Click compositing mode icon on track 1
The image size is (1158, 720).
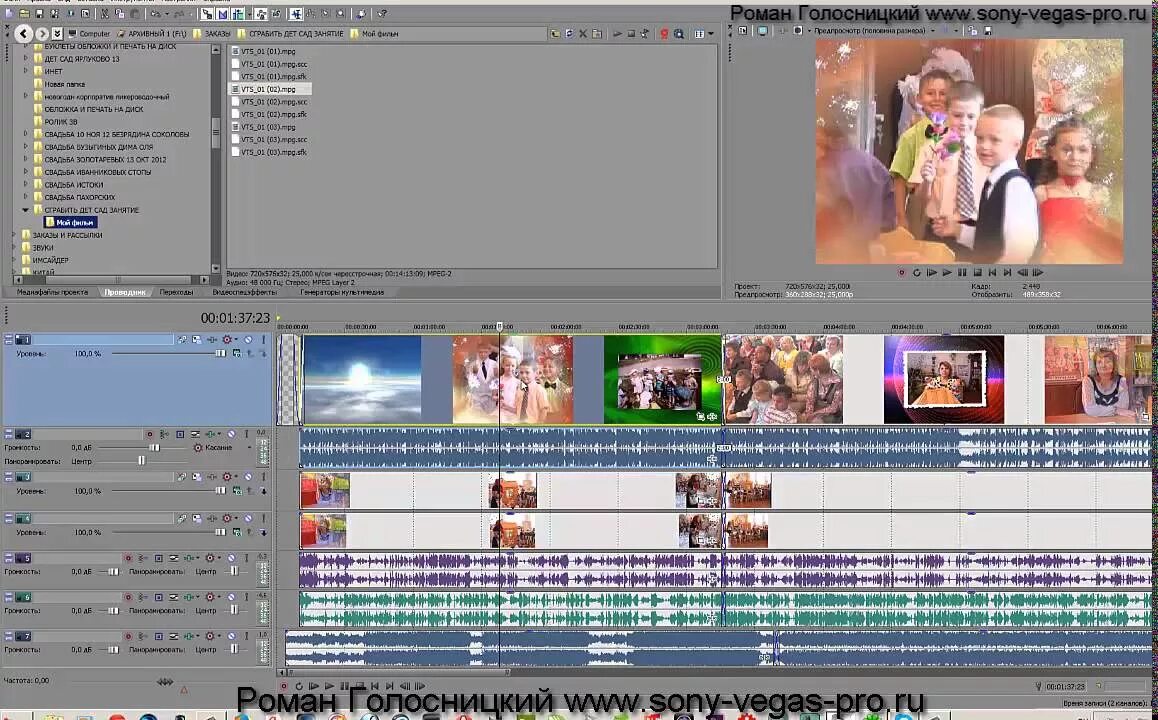tap(236, 353)
